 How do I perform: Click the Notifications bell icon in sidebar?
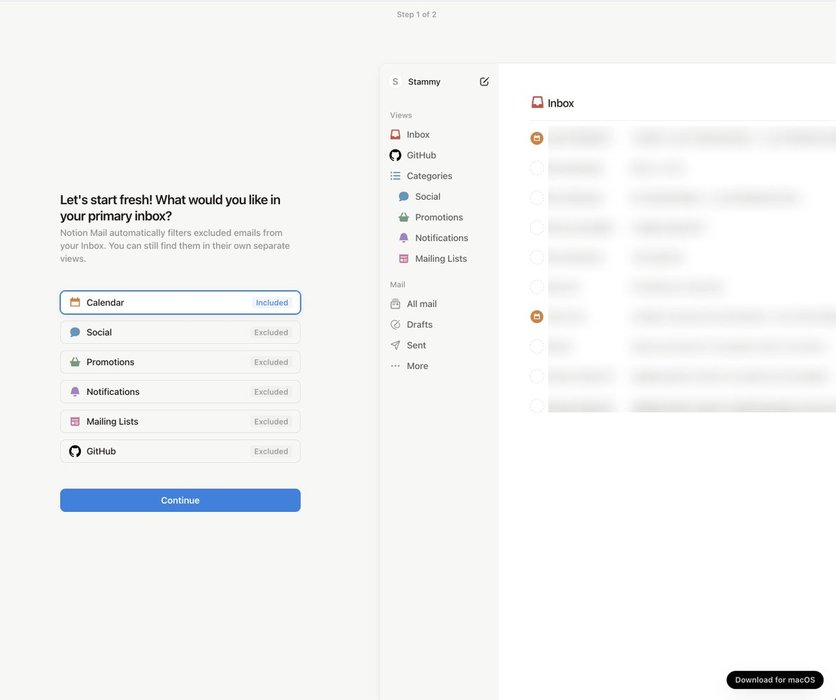(x=404, y=238)
